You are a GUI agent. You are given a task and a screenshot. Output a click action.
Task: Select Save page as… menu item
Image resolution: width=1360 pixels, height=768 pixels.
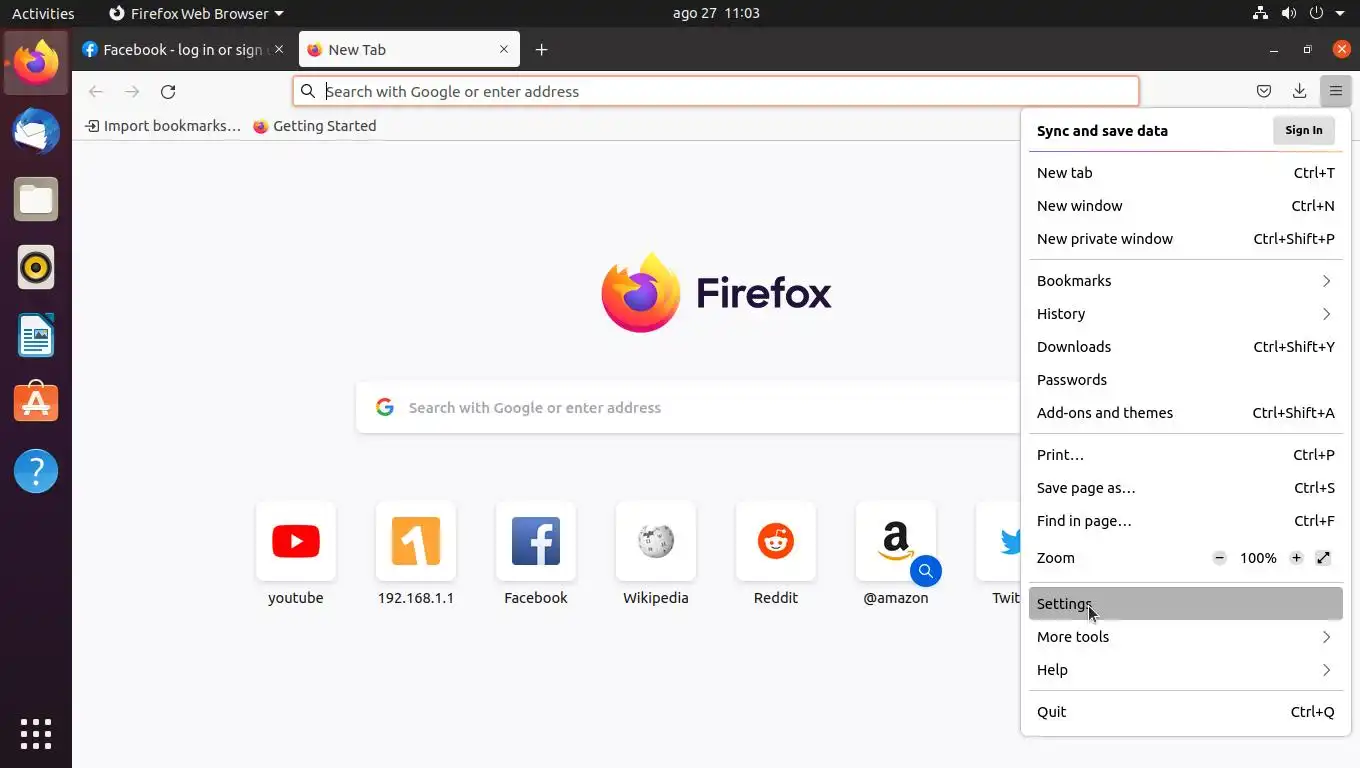click(1186, 488)
